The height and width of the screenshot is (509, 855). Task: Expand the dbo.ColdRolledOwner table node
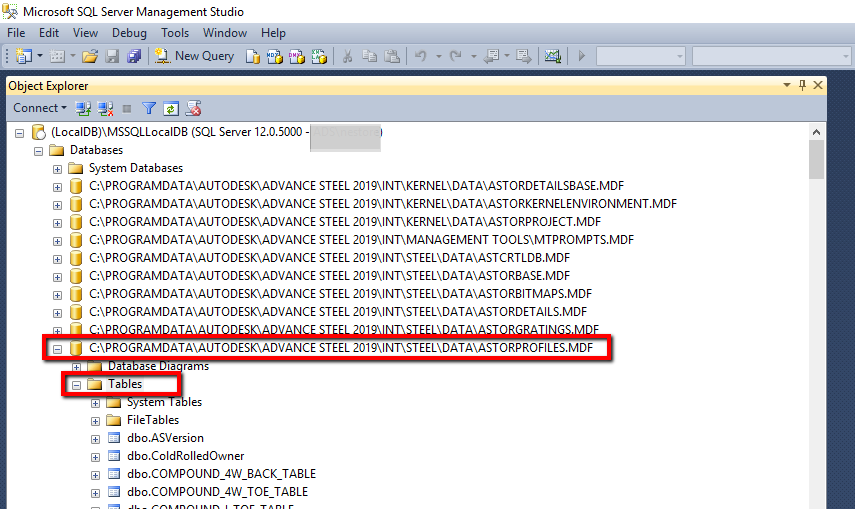pyautogui.click(x=95, y=457)
